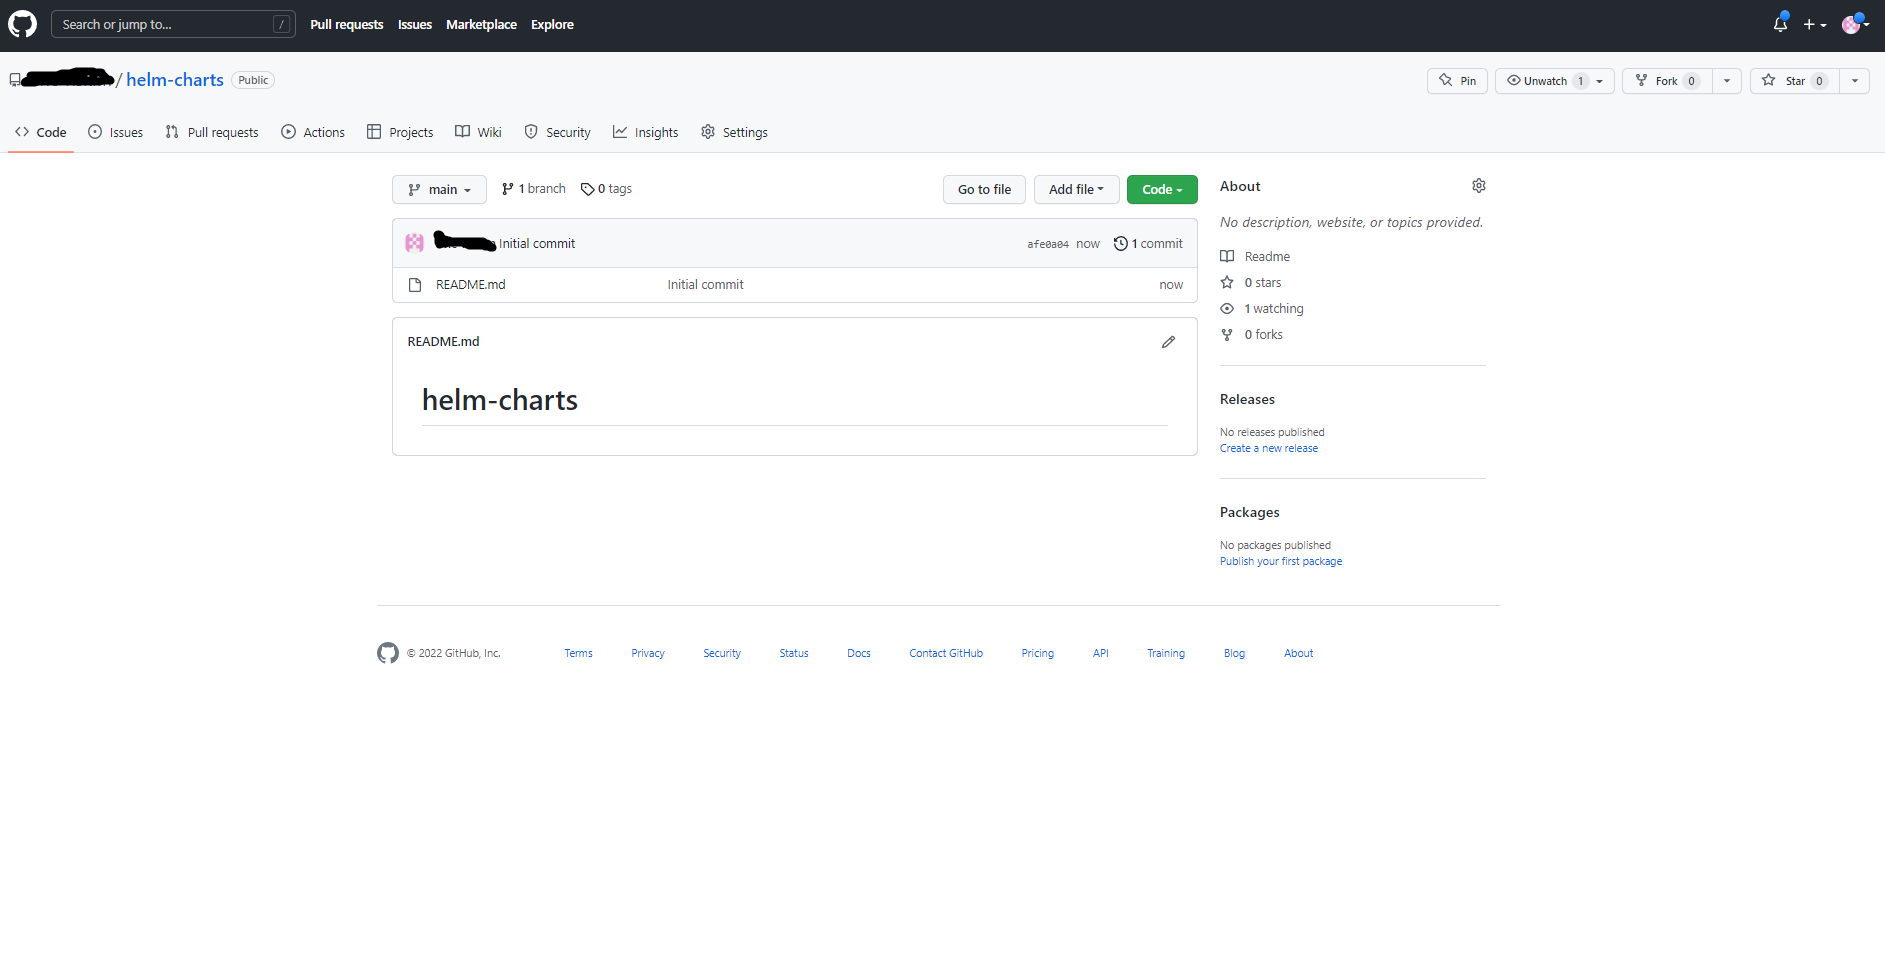
Task: Open the Insights tab
Action: pyautogui.click(x=645, y=132)
